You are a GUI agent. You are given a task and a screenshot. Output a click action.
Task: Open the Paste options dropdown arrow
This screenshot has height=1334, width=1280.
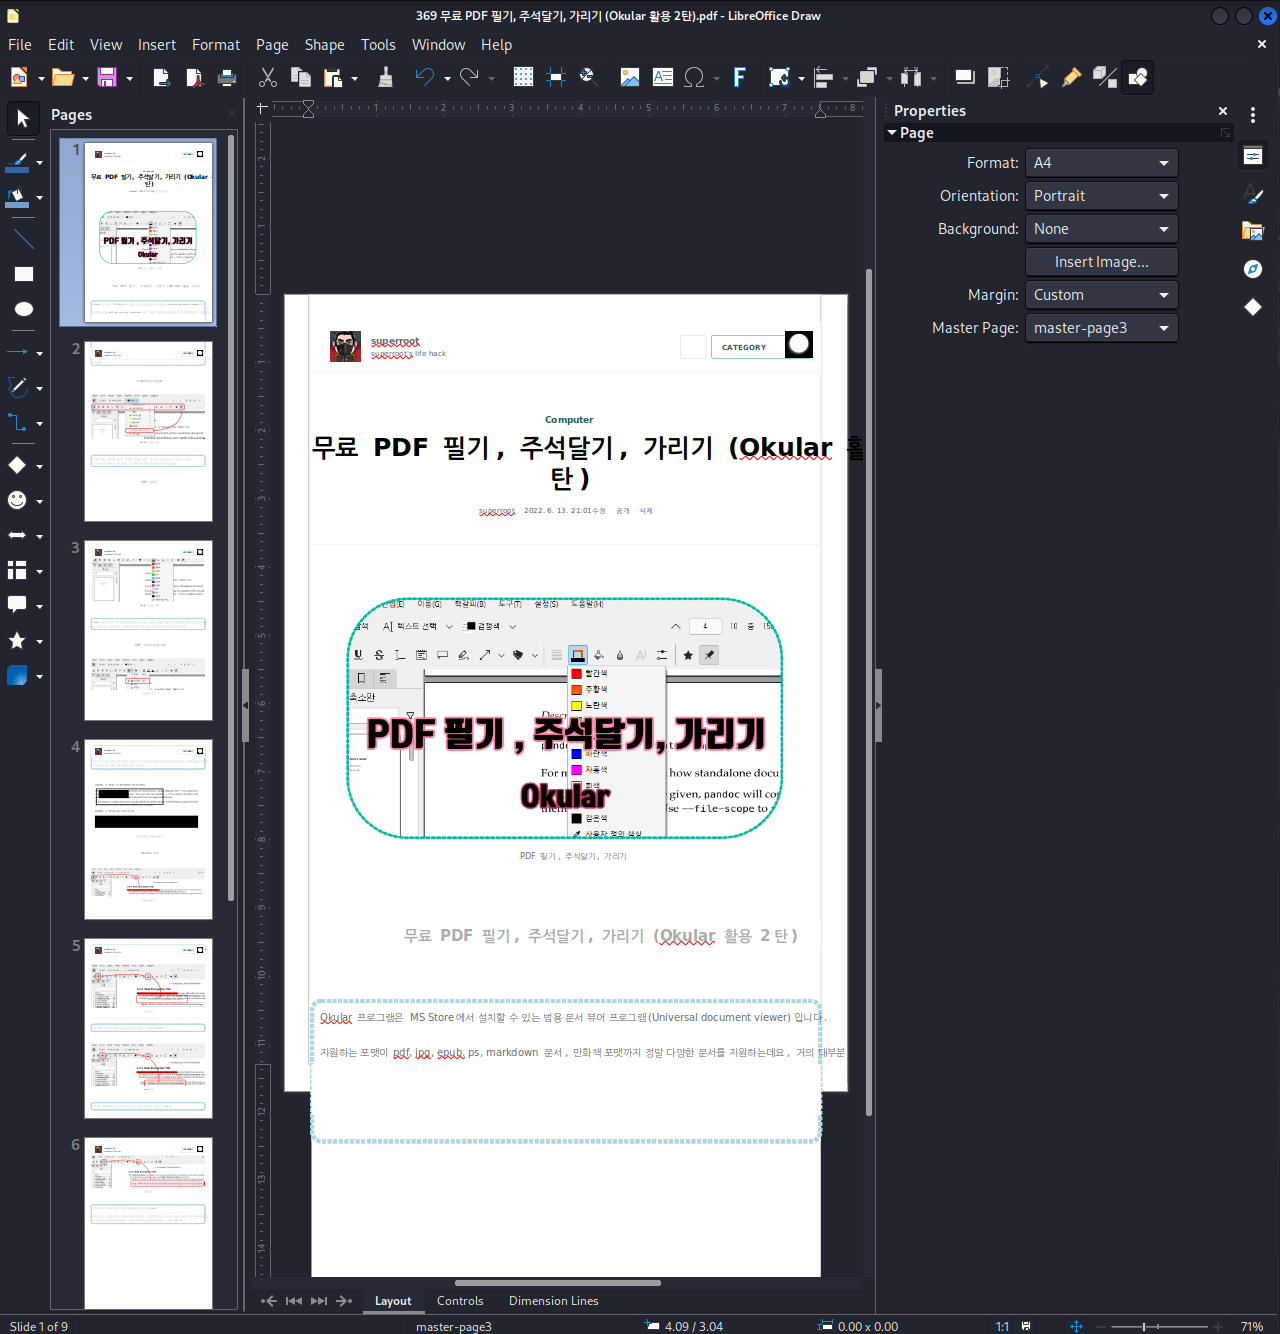click(x=354, y=78)
